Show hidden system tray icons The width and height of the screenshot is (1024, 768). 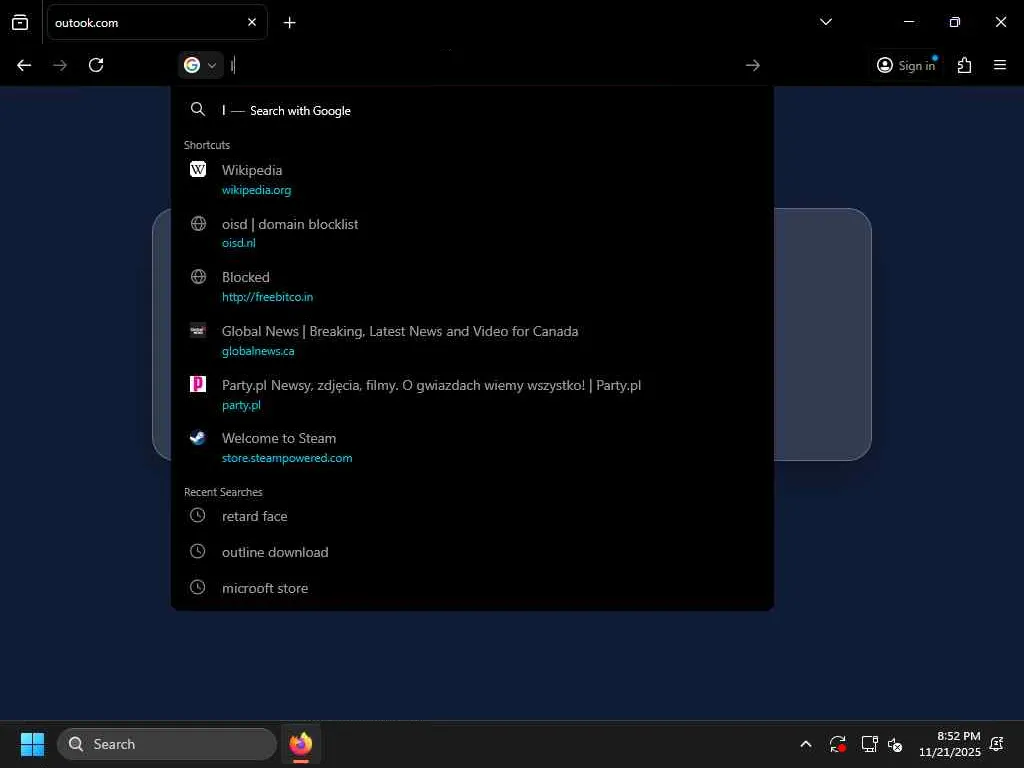806,744
